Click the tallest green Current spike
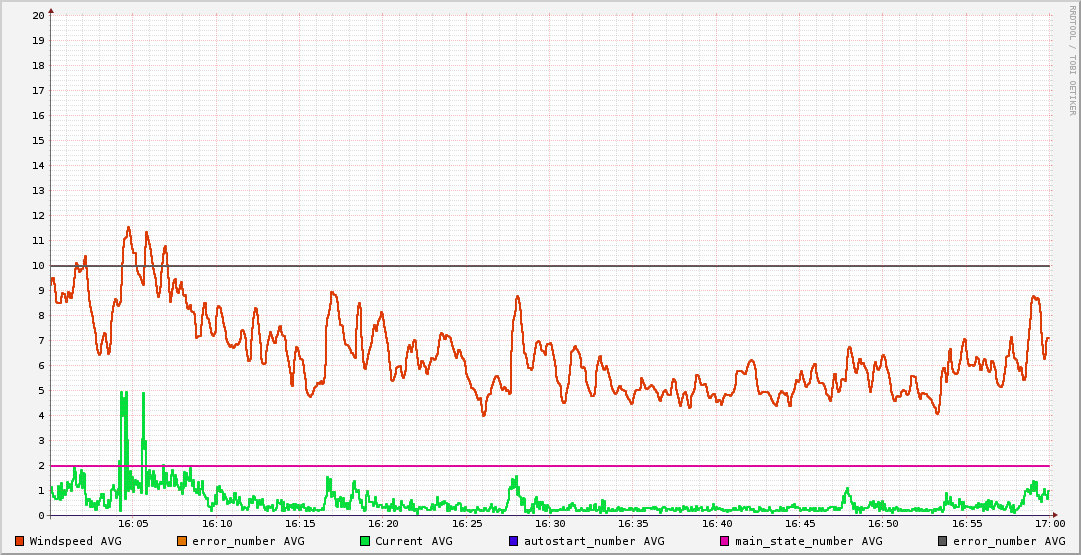The width and height of the screenshot is (1081, 555). 122,395
